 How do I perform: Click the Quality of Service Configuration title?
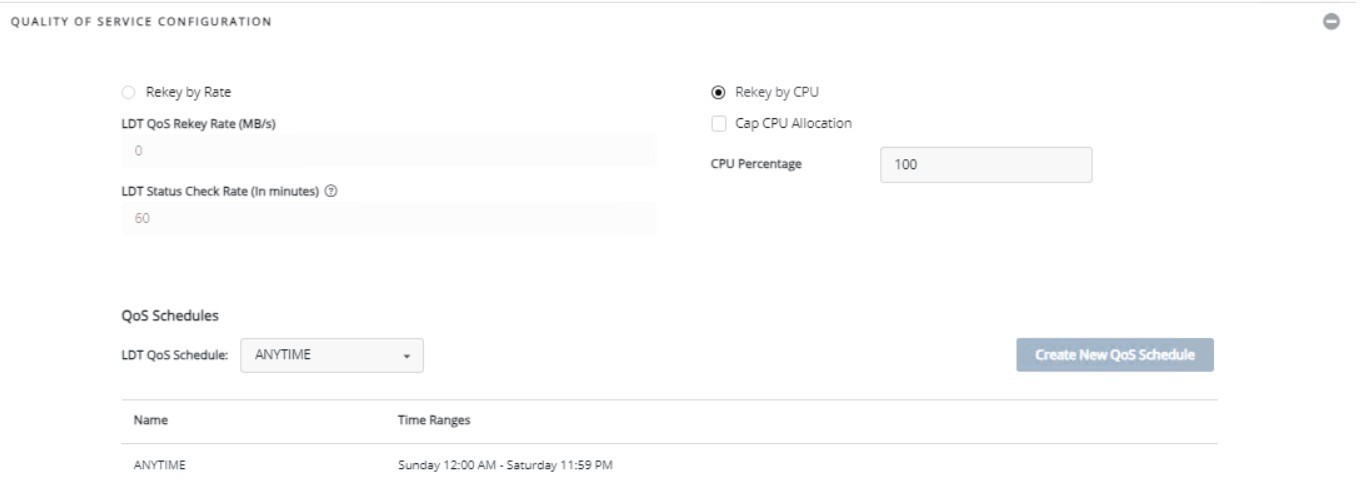click(x=140, y=22)
